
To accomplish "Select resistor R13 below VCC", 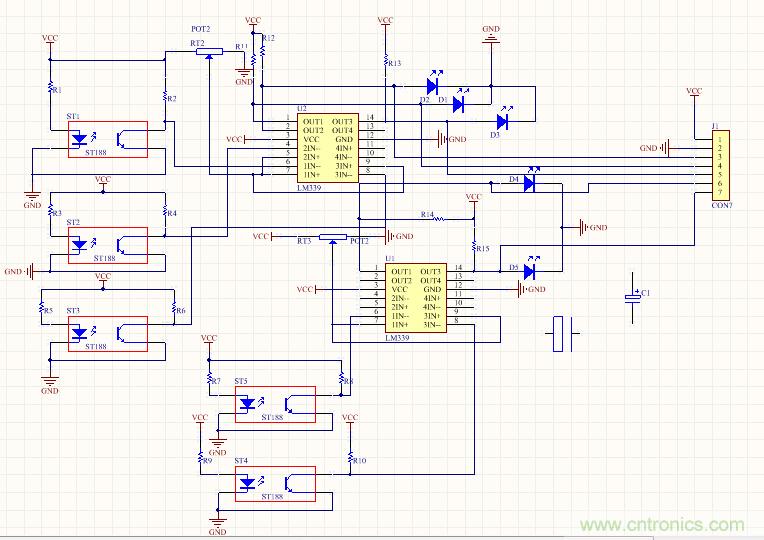I will coord(387,62).
